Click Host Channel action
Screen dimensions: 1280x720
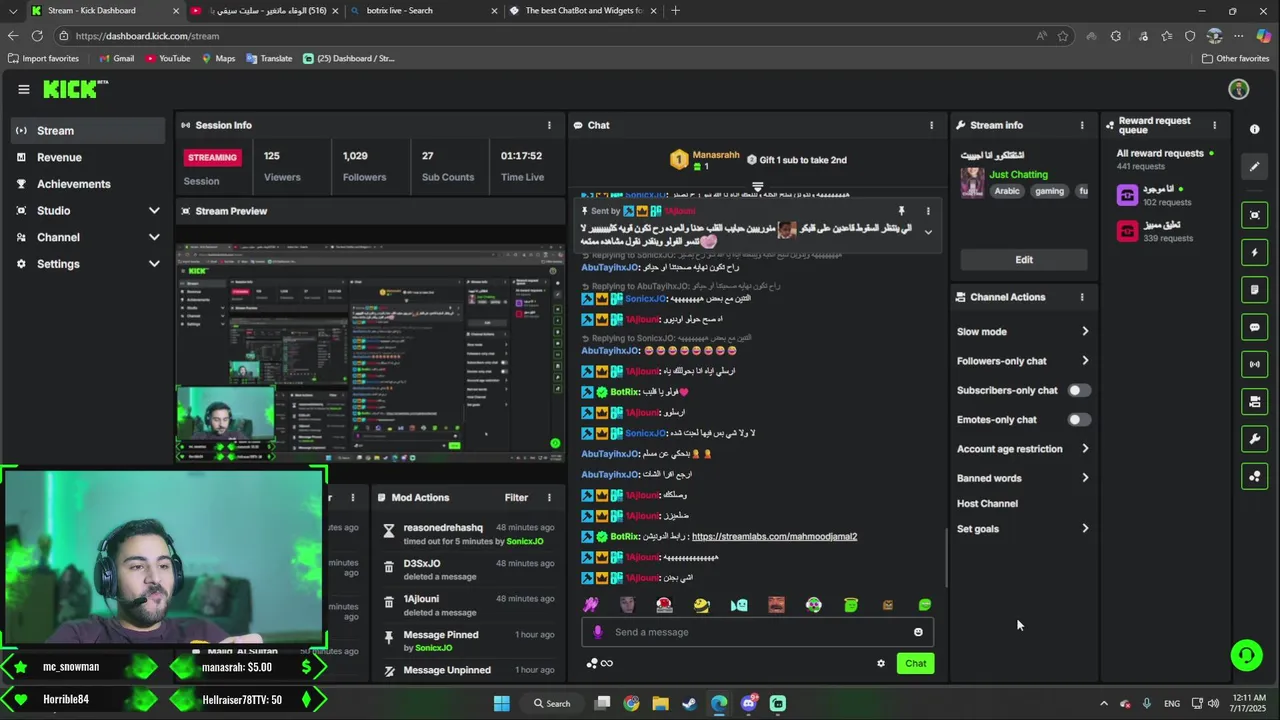click(x=987, y=504)
